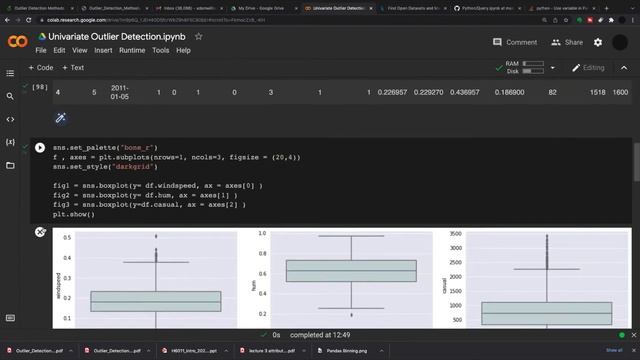Viewport: 640px width, 360px height.
Task: Open the Runtime menu
Action: [x=132, y=50]
